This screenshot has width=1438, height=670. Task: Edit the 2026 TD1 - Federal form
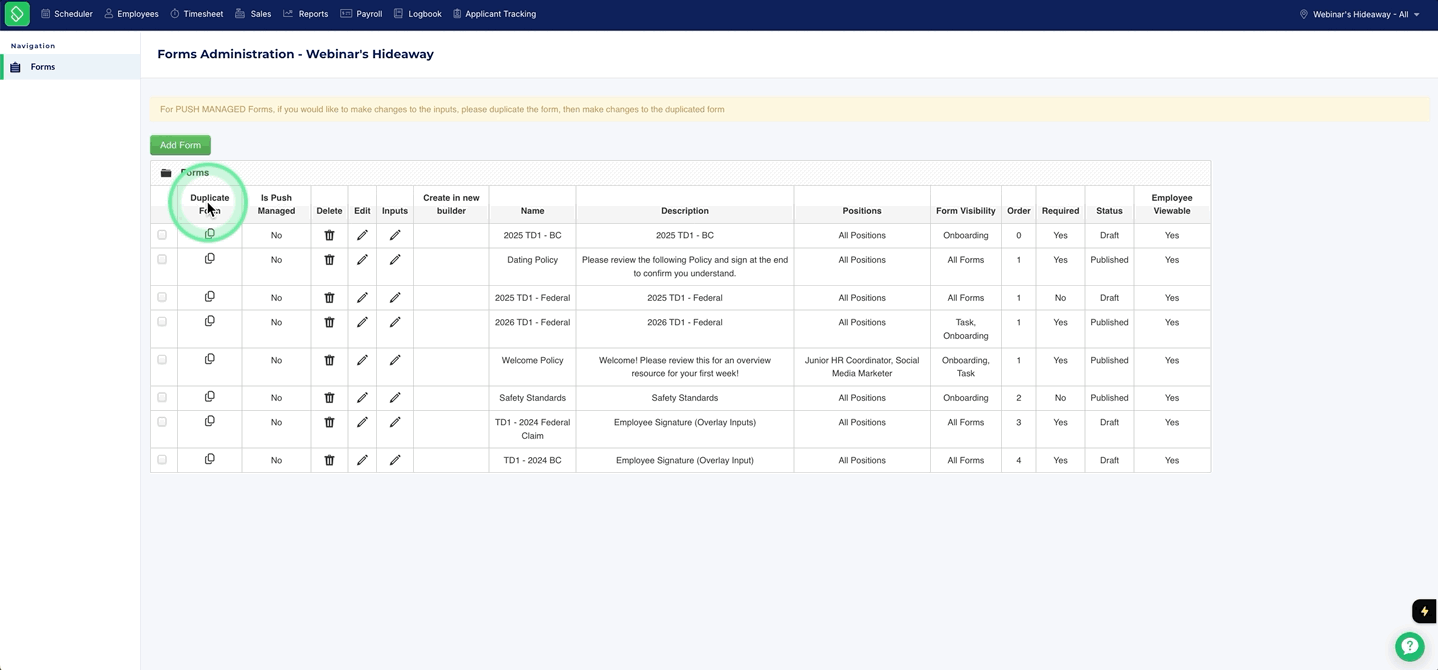coord(362,322)
